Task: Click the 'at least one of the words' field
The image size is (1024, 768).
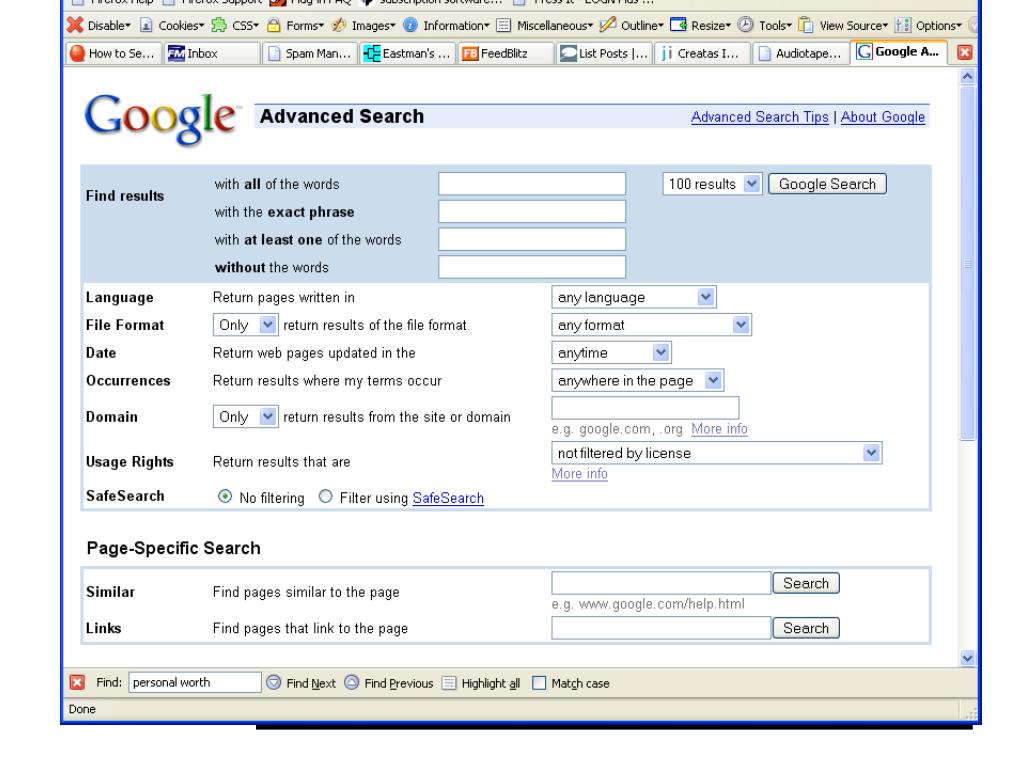Action: click(532, 239)
